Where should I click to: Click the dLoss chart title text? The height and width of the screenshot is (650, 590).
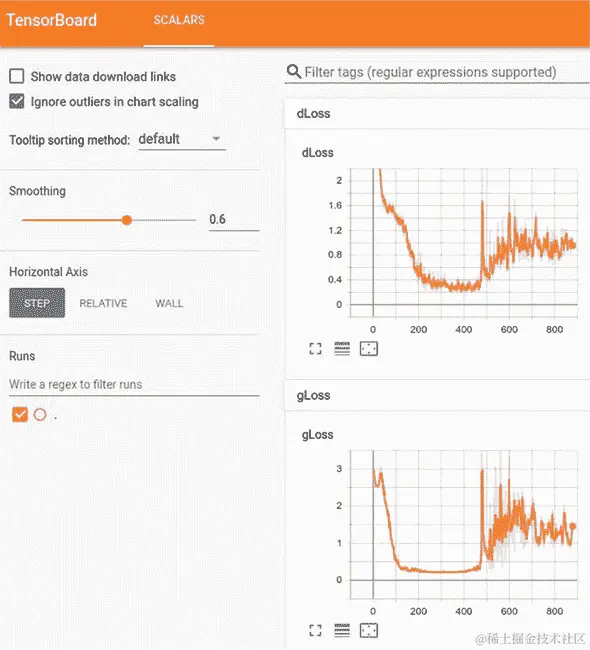[318, 153]
